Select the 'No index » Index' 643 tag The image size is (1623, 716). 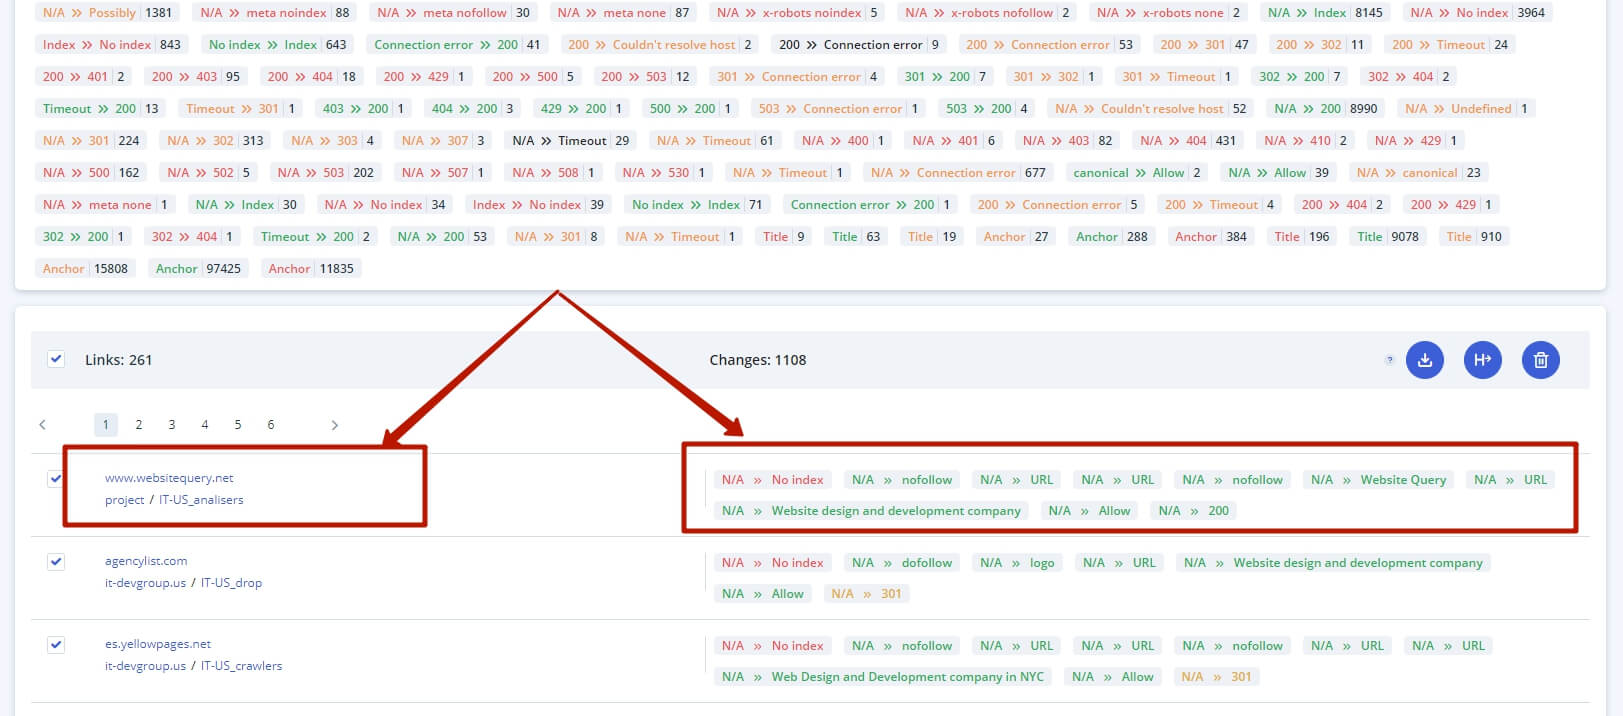coord(278,45)
